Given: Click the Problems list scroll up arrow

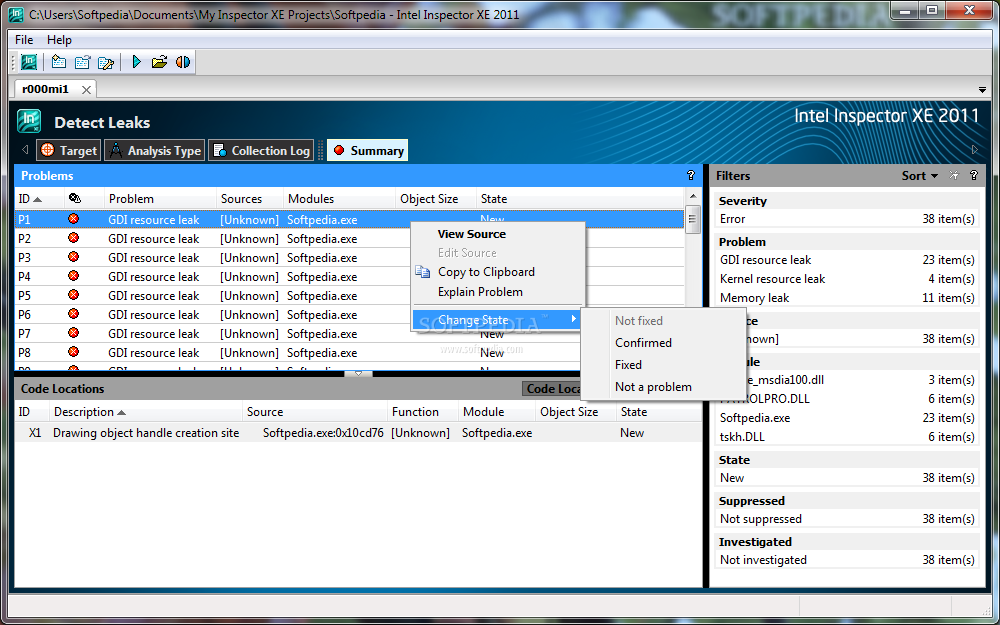Looking at the screenshot, I should point(693,196).
